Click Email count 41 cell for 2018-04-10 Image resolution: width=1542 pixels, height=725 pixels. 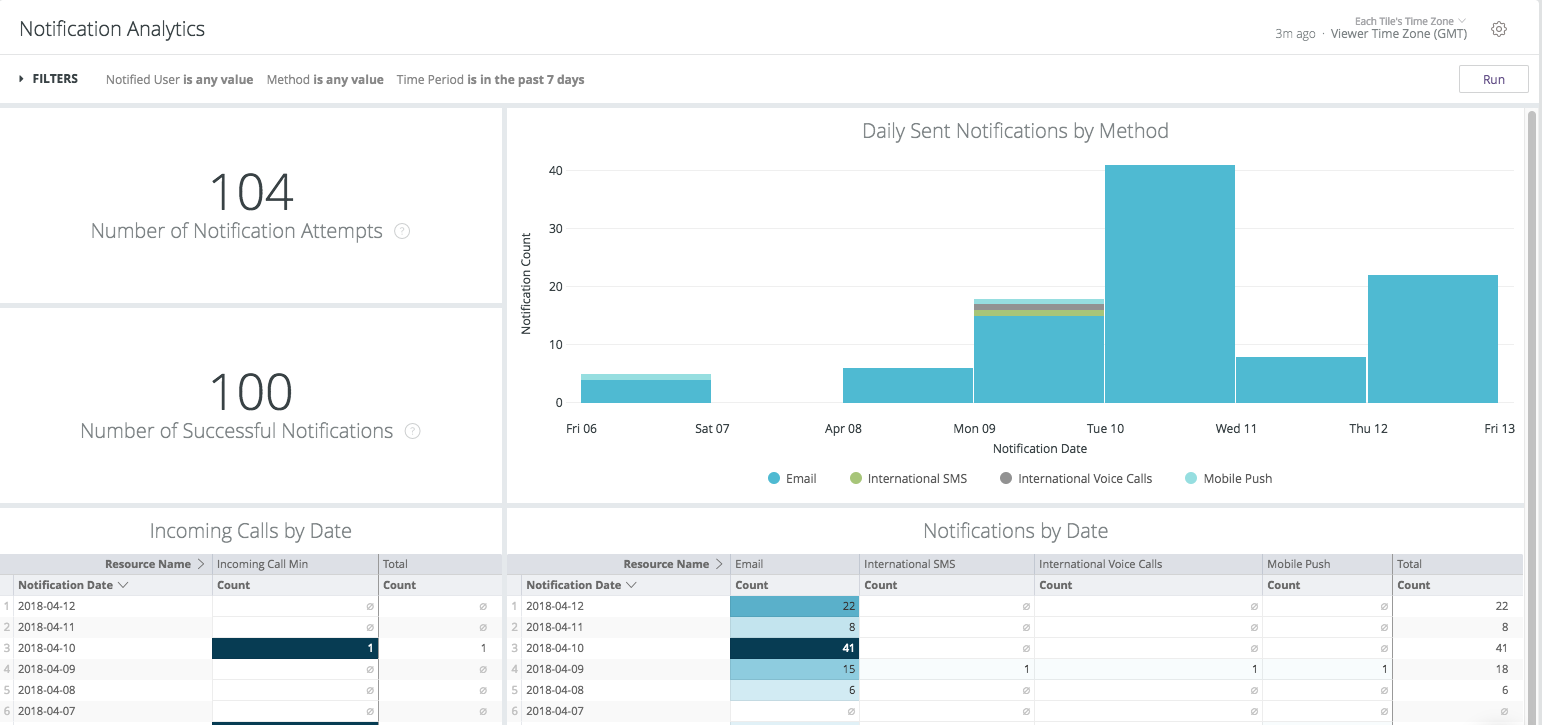[x=795, y=648]
